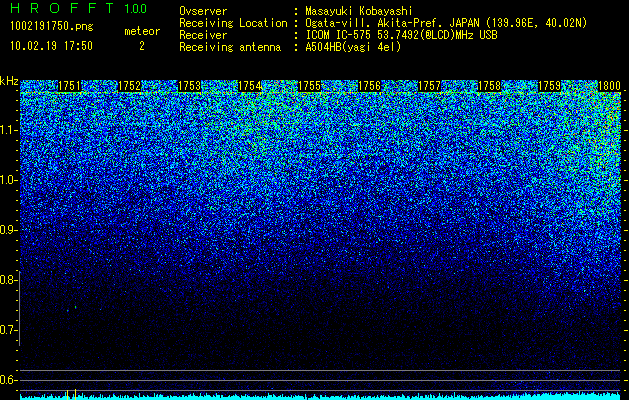629x400 pixels.
Task: Click the 1754 time marker
Action: pos(250,86)
